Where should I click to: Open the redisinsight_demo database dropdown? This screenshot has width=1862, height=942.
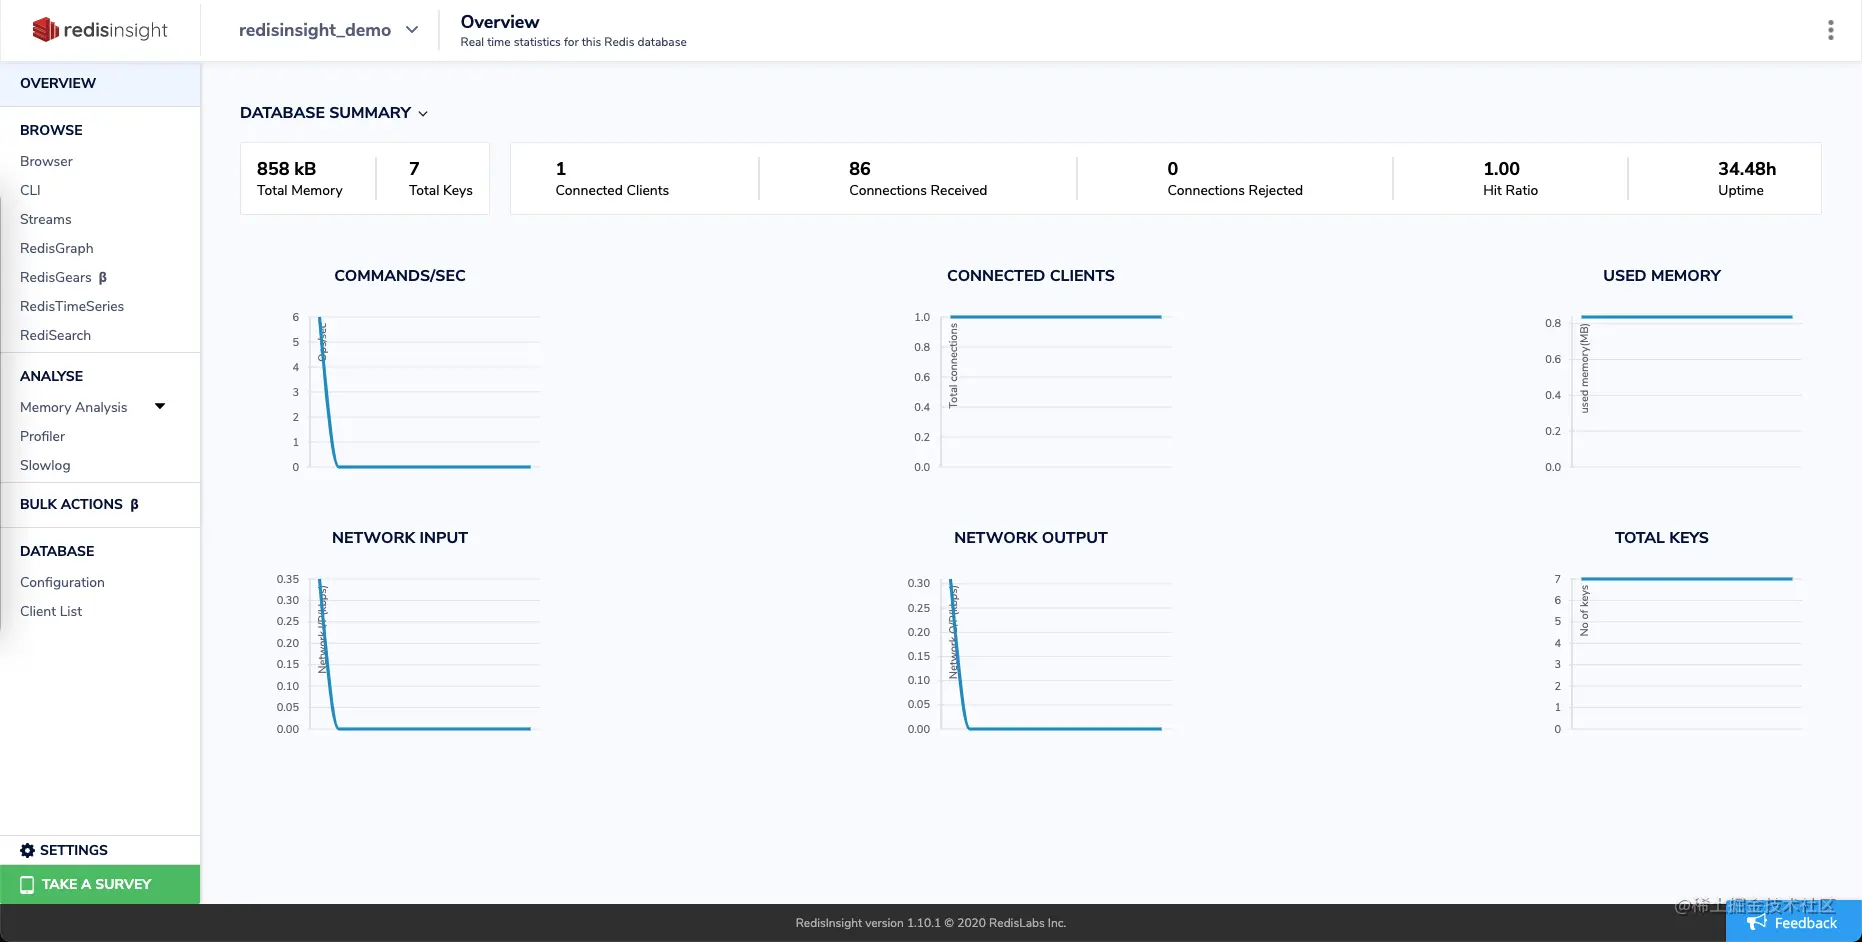tap(328, 30)
